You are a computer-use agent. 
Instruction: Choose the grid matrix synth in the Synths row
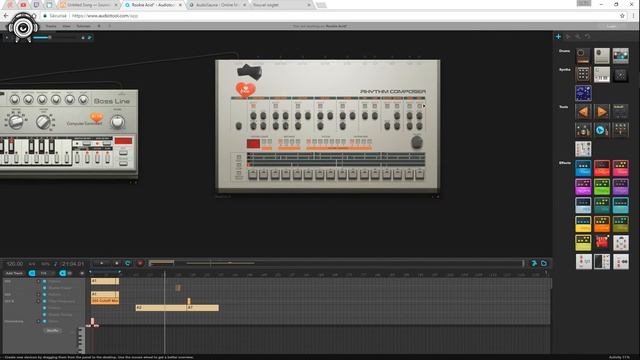coord(583,75)
